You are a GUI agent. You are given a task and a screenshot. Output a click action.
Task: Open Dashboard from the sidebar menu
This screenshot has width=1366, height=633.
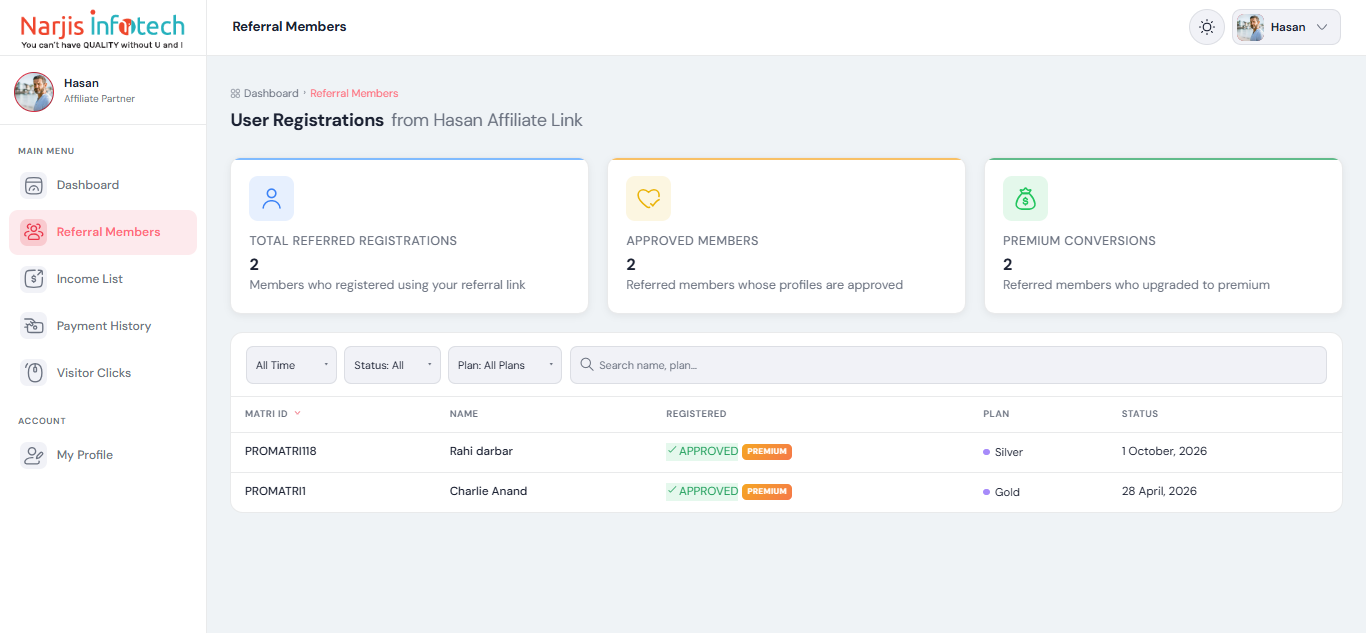(103, 185)
